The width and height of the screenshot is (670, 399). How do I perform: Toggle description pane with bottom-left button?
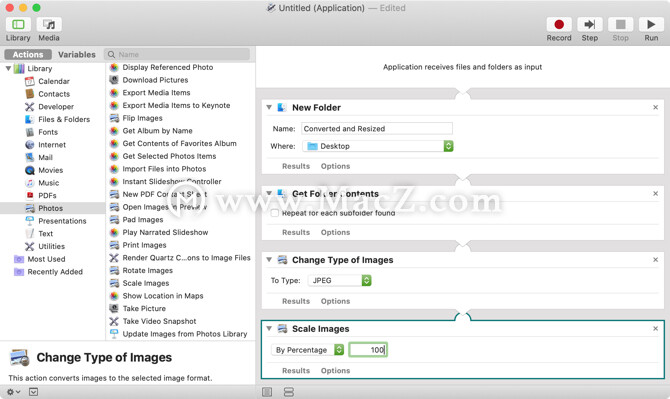(x=33, y=392)
